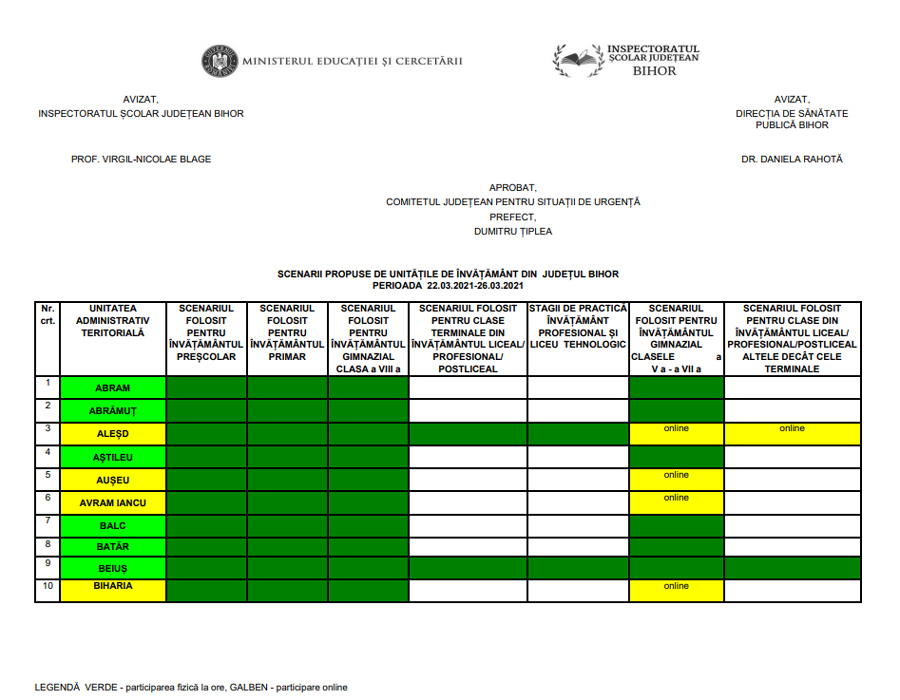Click the green clasele V-VII cell for BALC
This screenshot has height=700, width=900.
pyautogui.click(x=676, y=526)
